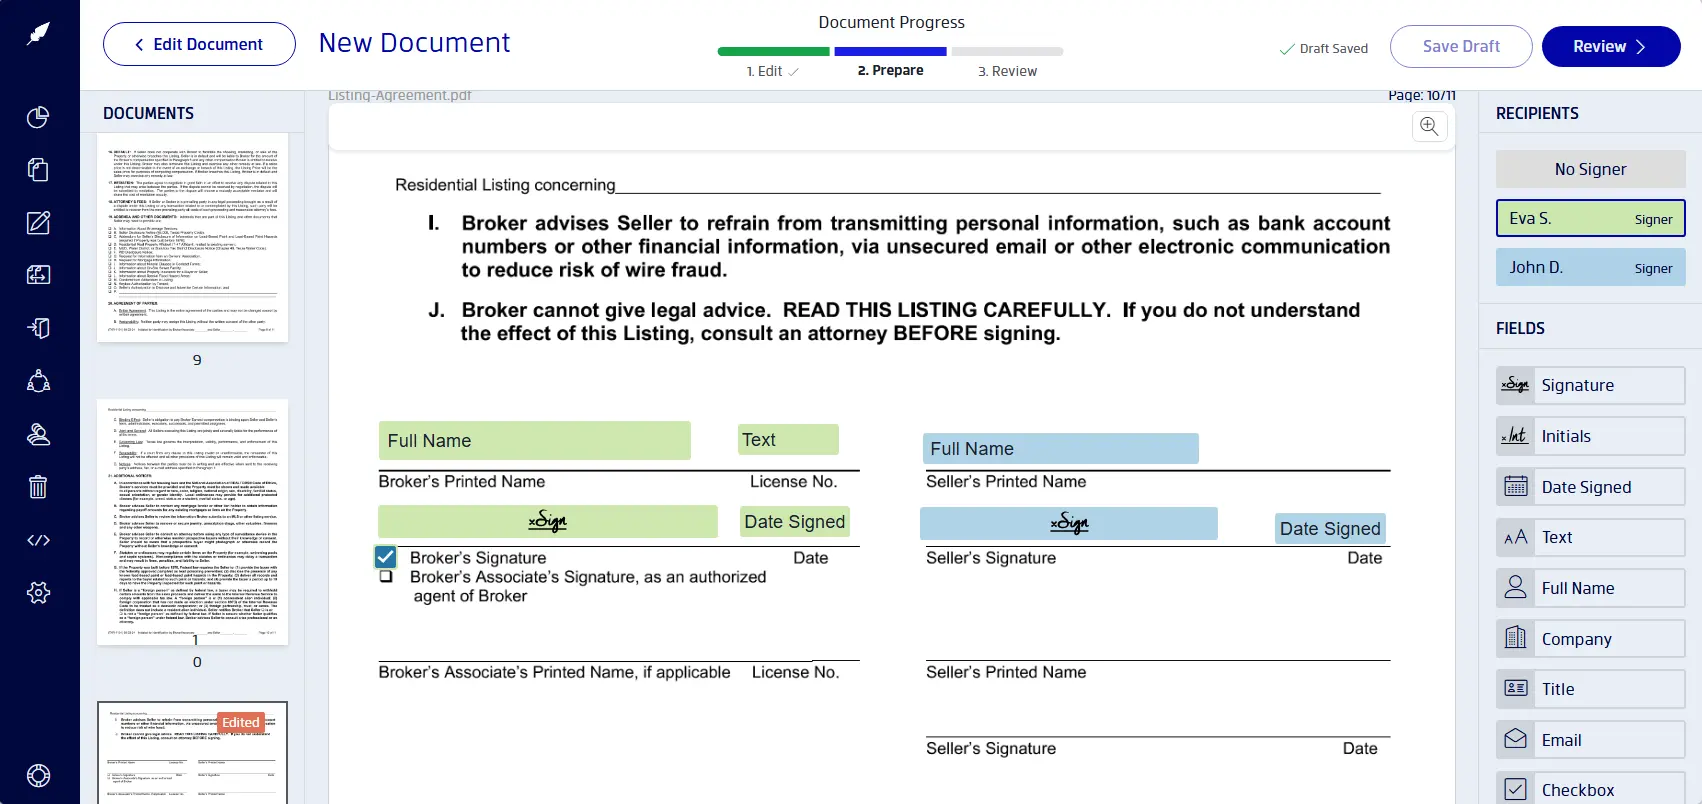
Task: Go to step 1. Edit
Action: [772, 71]
